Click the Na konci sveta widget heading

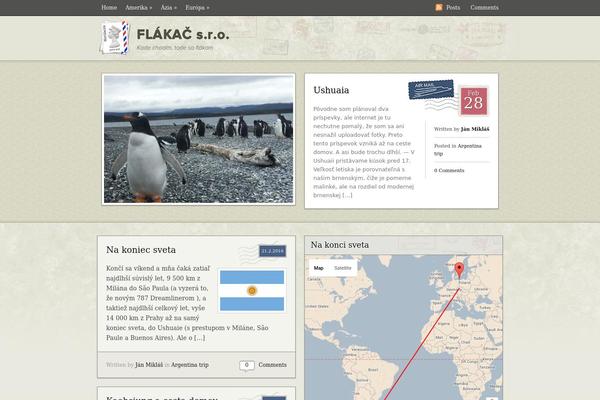340,245
